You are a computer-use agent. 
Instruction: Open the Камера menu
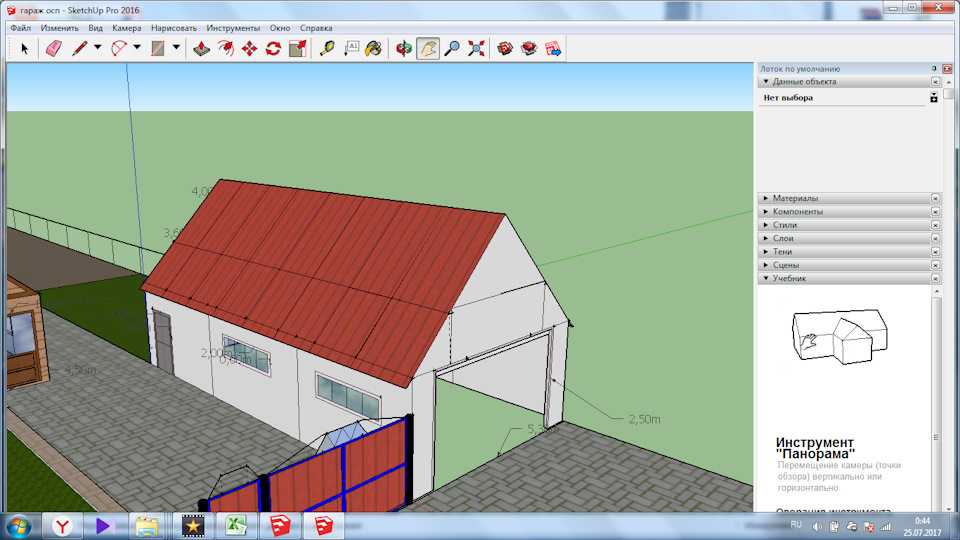click(x=127, y=28)
